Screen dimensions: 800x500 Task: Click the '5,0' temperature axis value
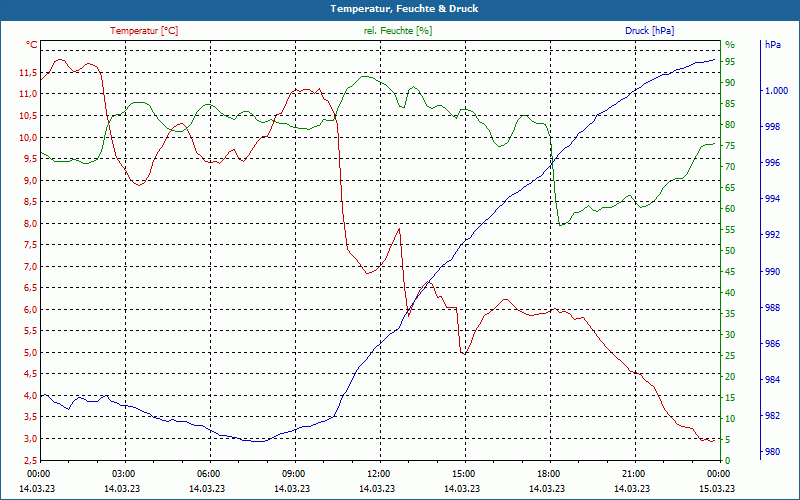tap(30, 352)
